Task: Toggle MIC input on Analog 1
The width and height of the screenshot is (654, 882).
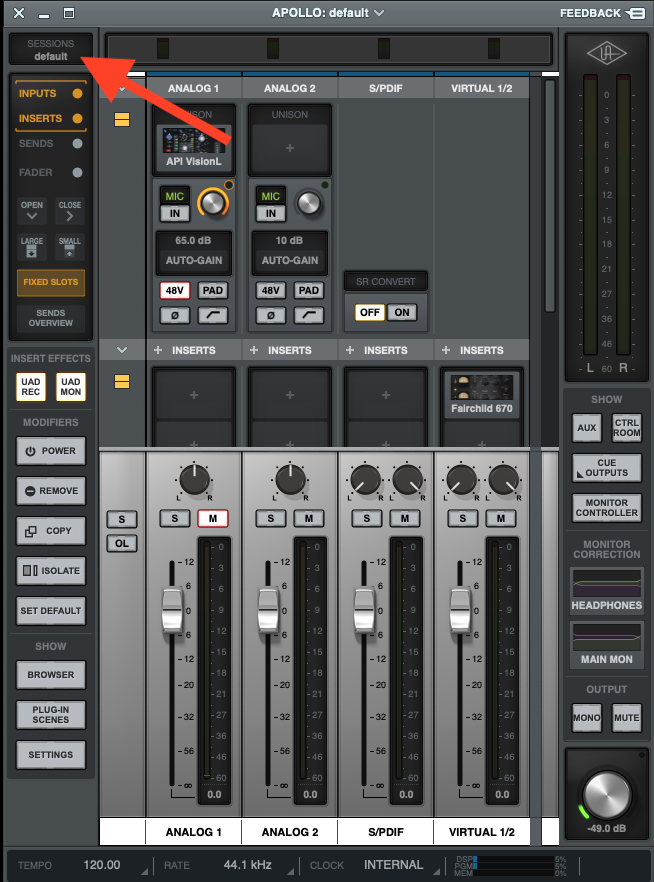Action: 174,196
